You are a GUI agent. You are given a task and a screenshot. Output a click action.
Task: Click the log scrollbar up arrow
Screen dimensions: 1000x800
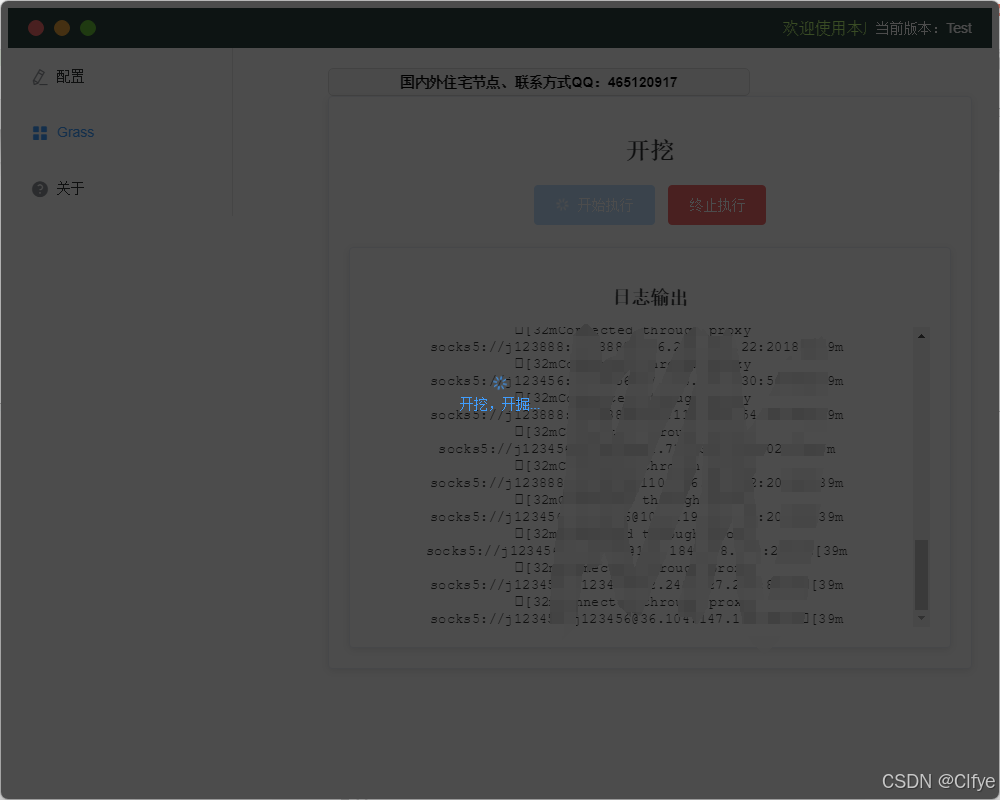click(921, 336)
